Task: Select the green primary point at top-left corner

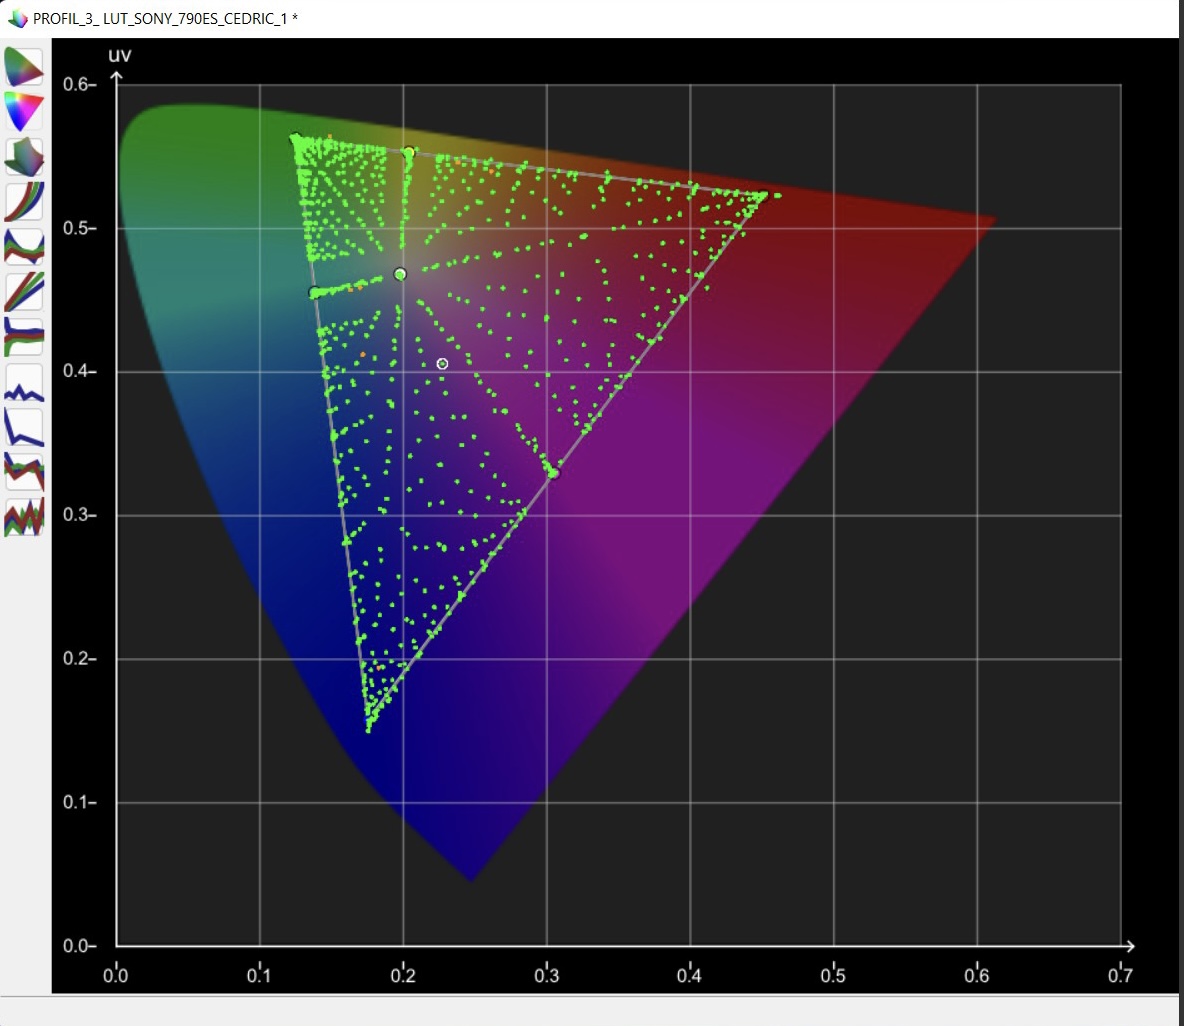Action: (296, 139)
